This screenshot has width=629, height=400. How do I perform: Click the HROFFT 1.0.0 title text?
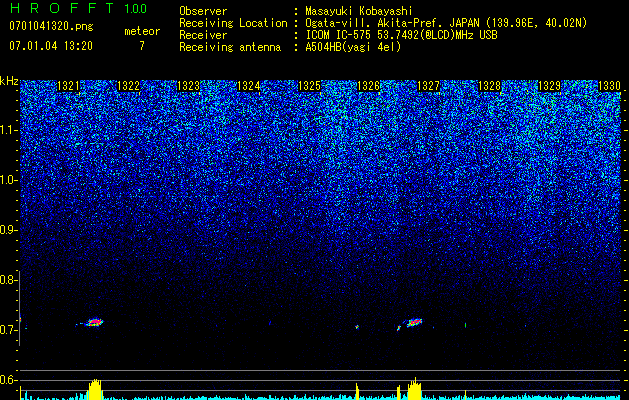(x=78, y=8)
